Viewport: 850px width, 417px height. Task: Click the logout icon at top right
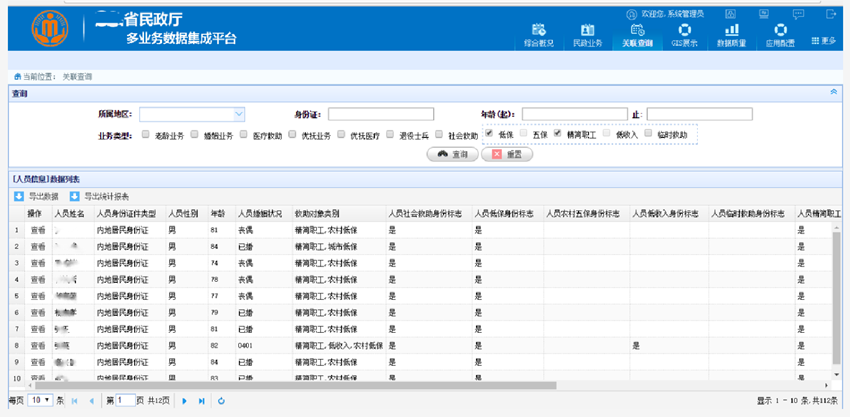pyautogui.click(x=830, y=14)
